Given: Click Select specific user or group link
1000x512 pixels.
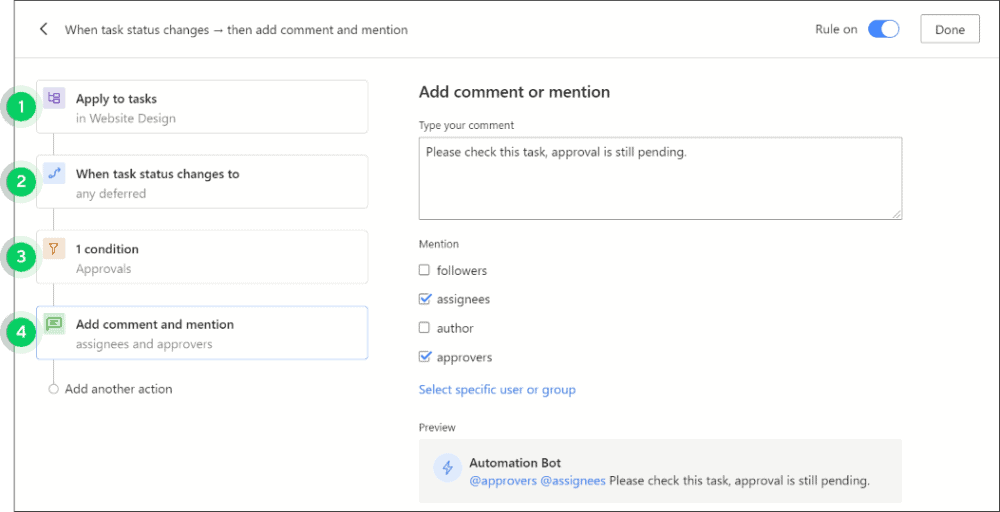Looking at the screenshot, I should click(497, 389).
